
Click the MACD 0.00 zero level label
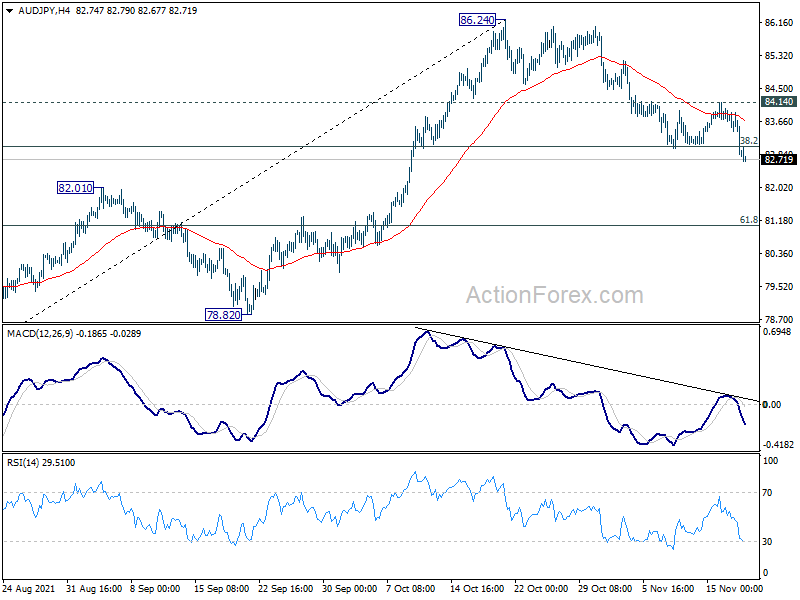771,405
